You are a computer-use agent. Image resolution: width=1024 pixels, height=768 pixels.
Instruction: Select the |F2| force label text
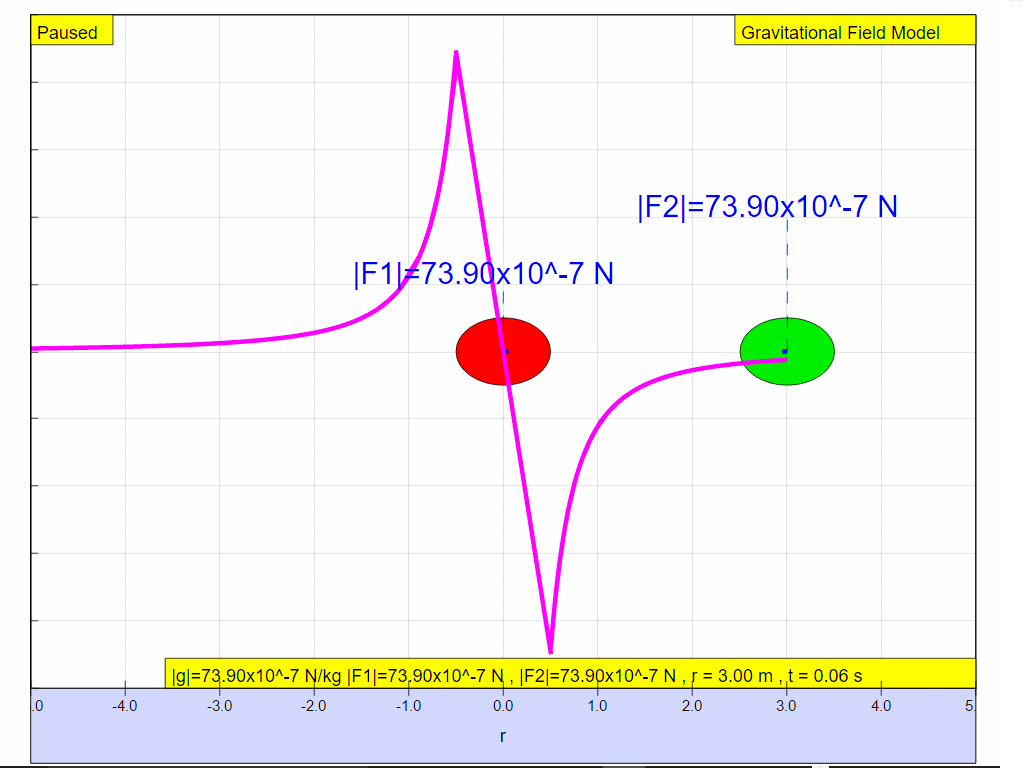pos(767,207)
